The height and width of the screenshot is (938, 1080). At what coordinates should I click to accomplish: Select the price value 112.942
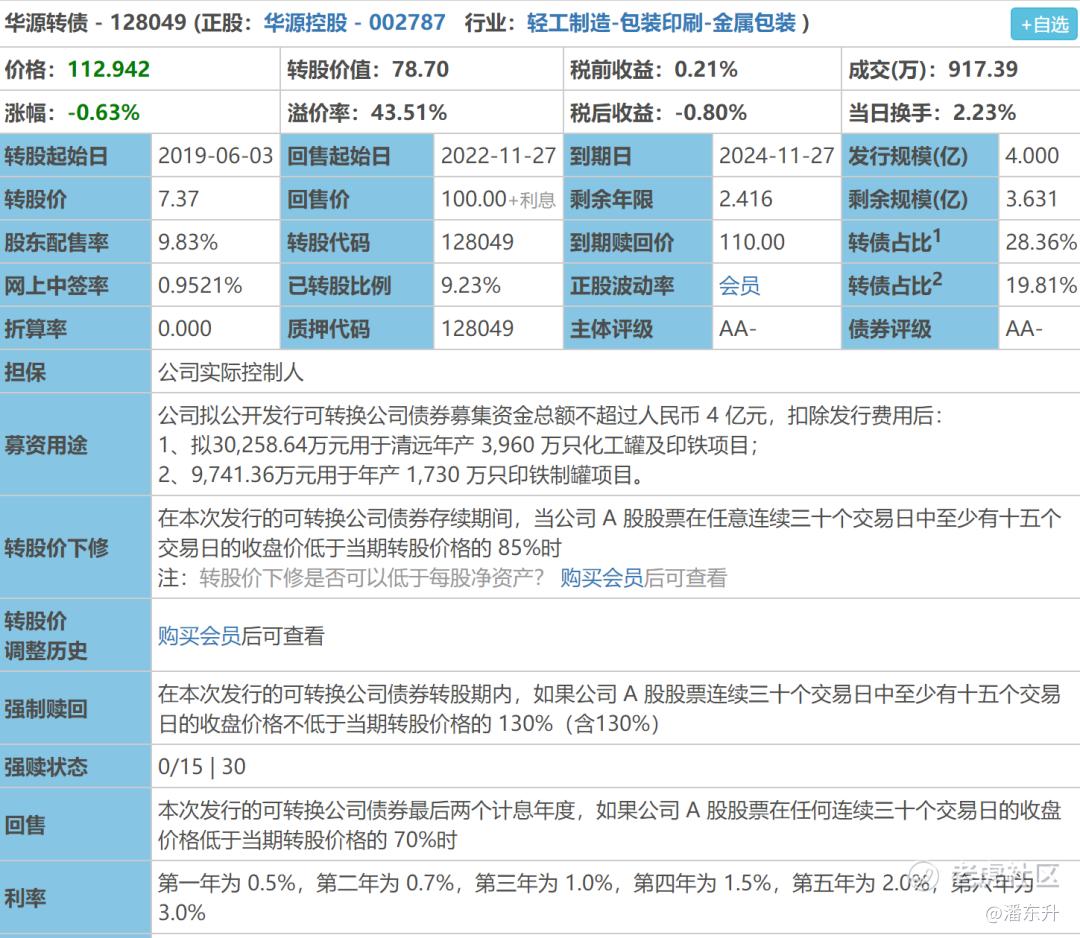tap(109, 69)
